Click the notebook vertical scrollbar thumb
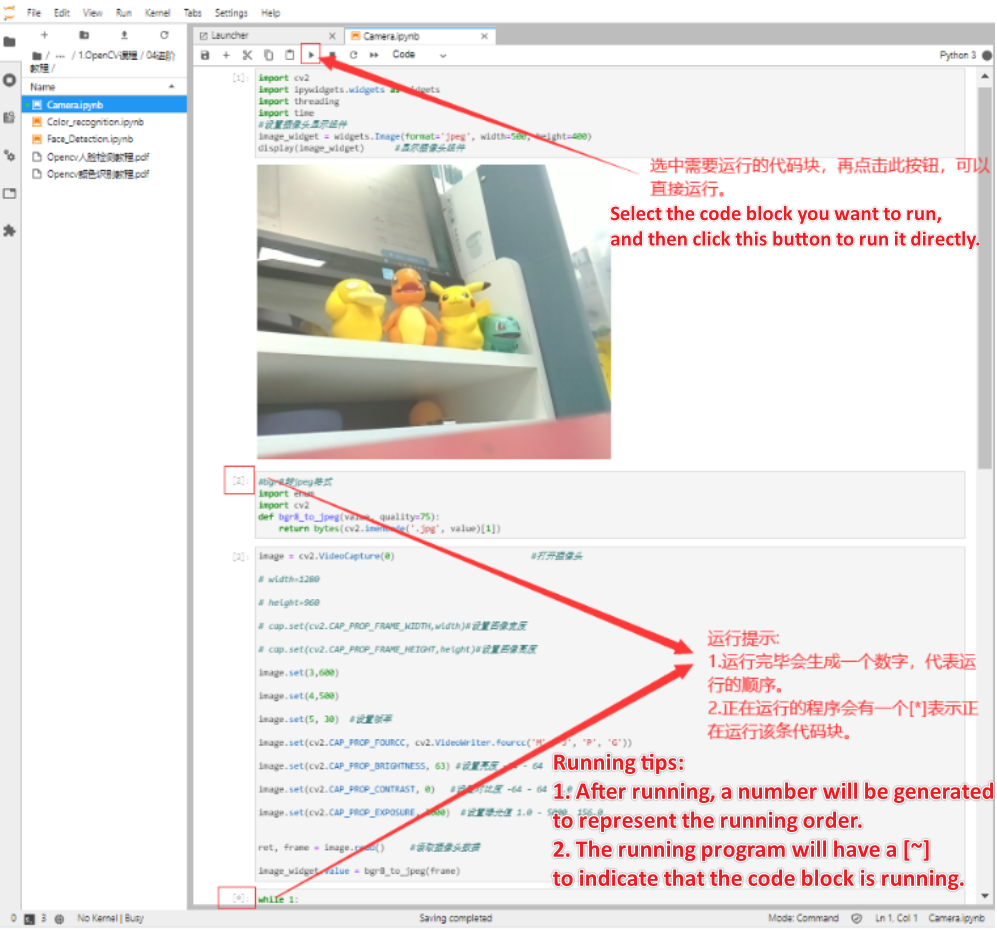This screenshot has height=933, width=997. pos(985,279)
